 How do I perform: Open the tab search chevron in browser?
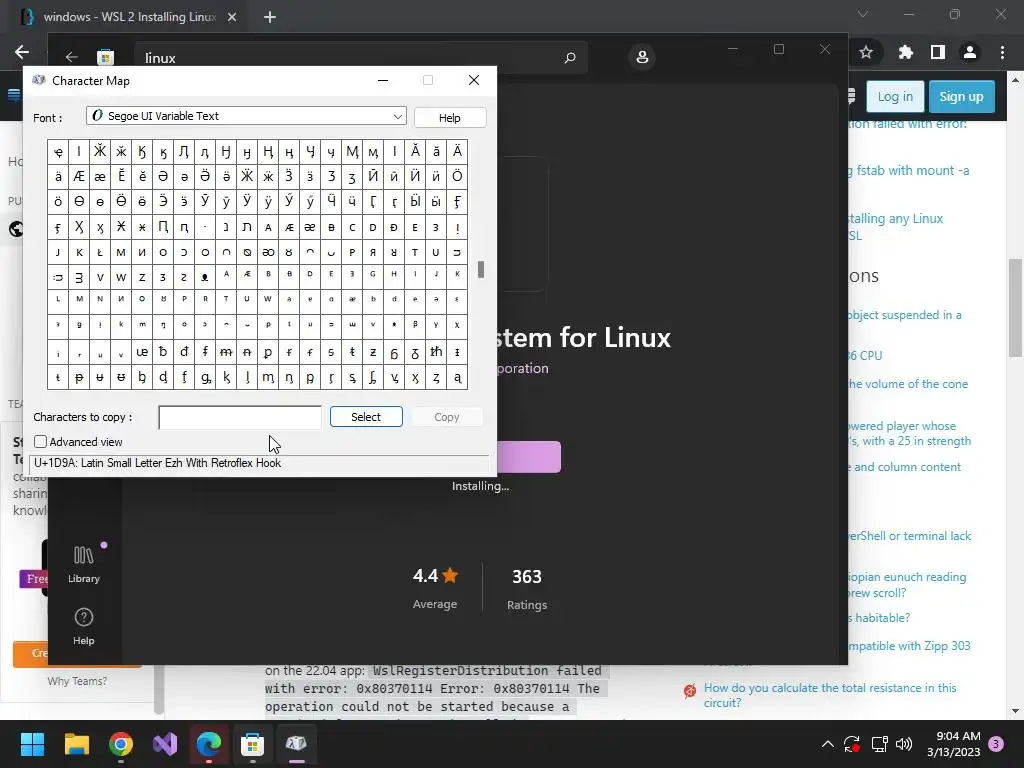[x=863, y=14]
